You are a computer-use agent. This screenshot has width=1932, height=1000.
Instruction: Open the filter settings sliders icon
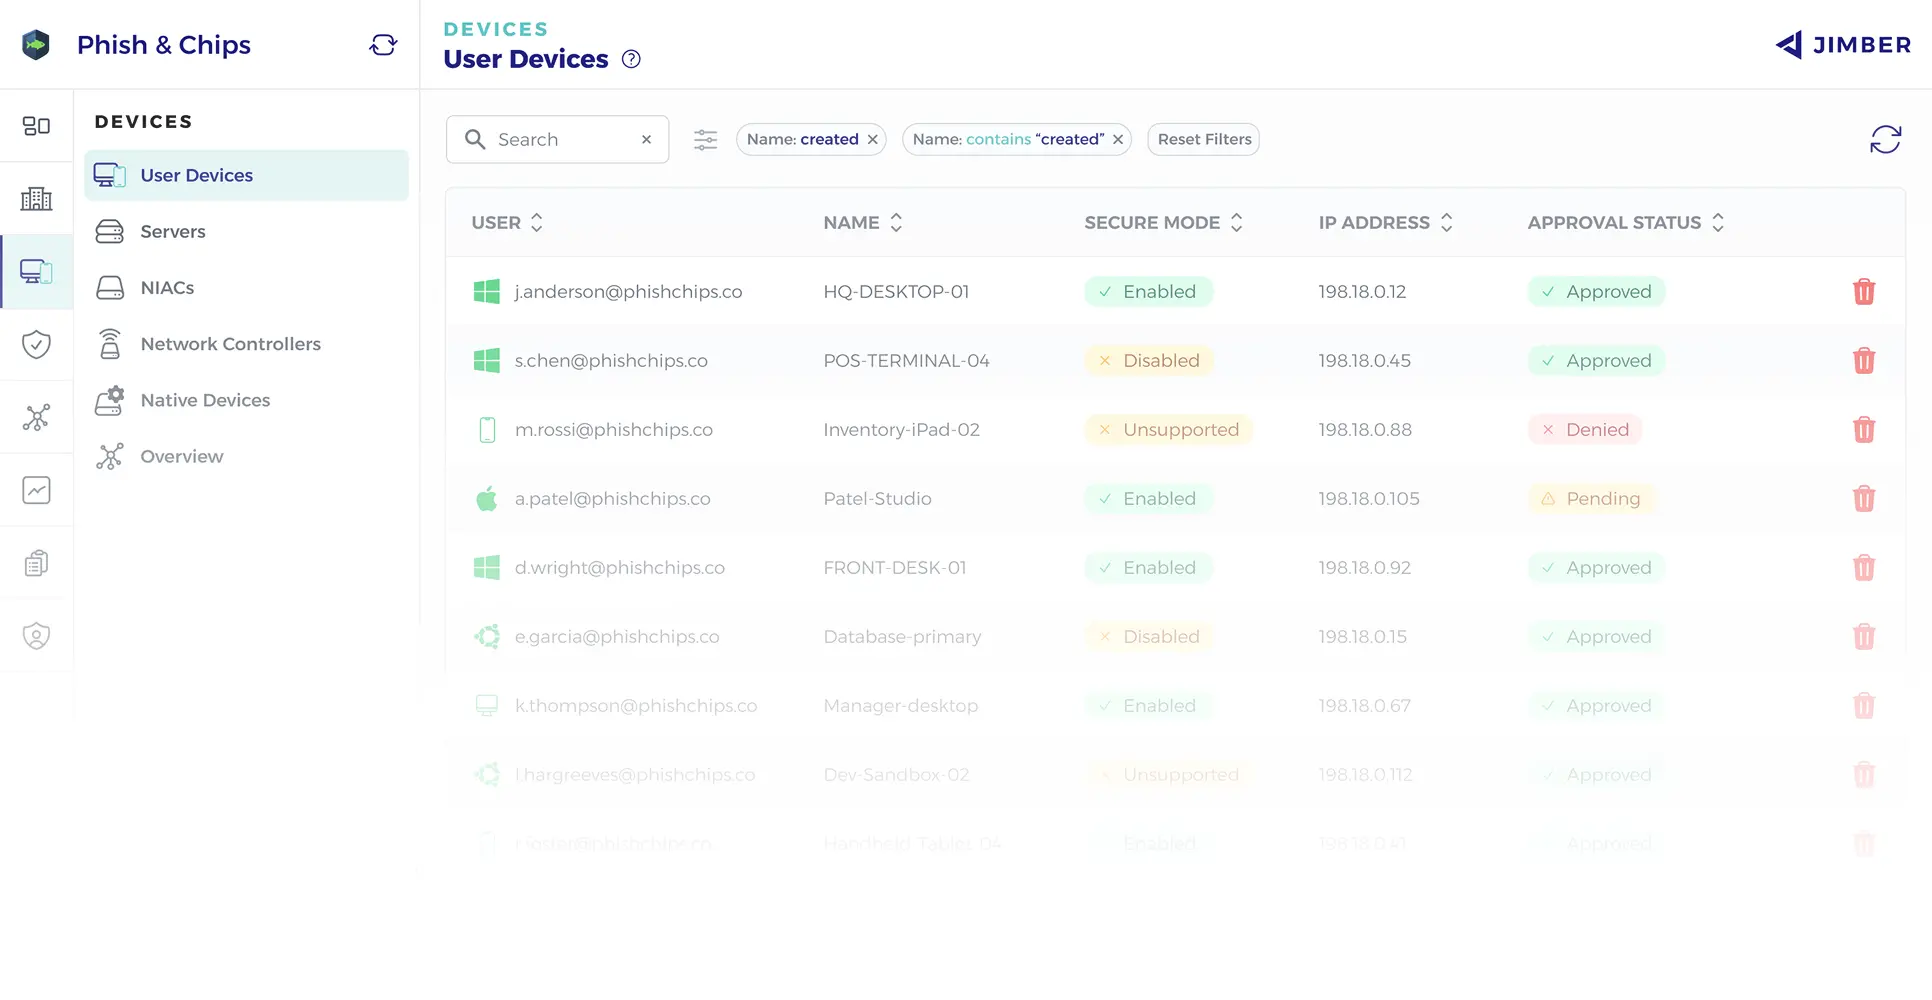click(x=706, y=140)
